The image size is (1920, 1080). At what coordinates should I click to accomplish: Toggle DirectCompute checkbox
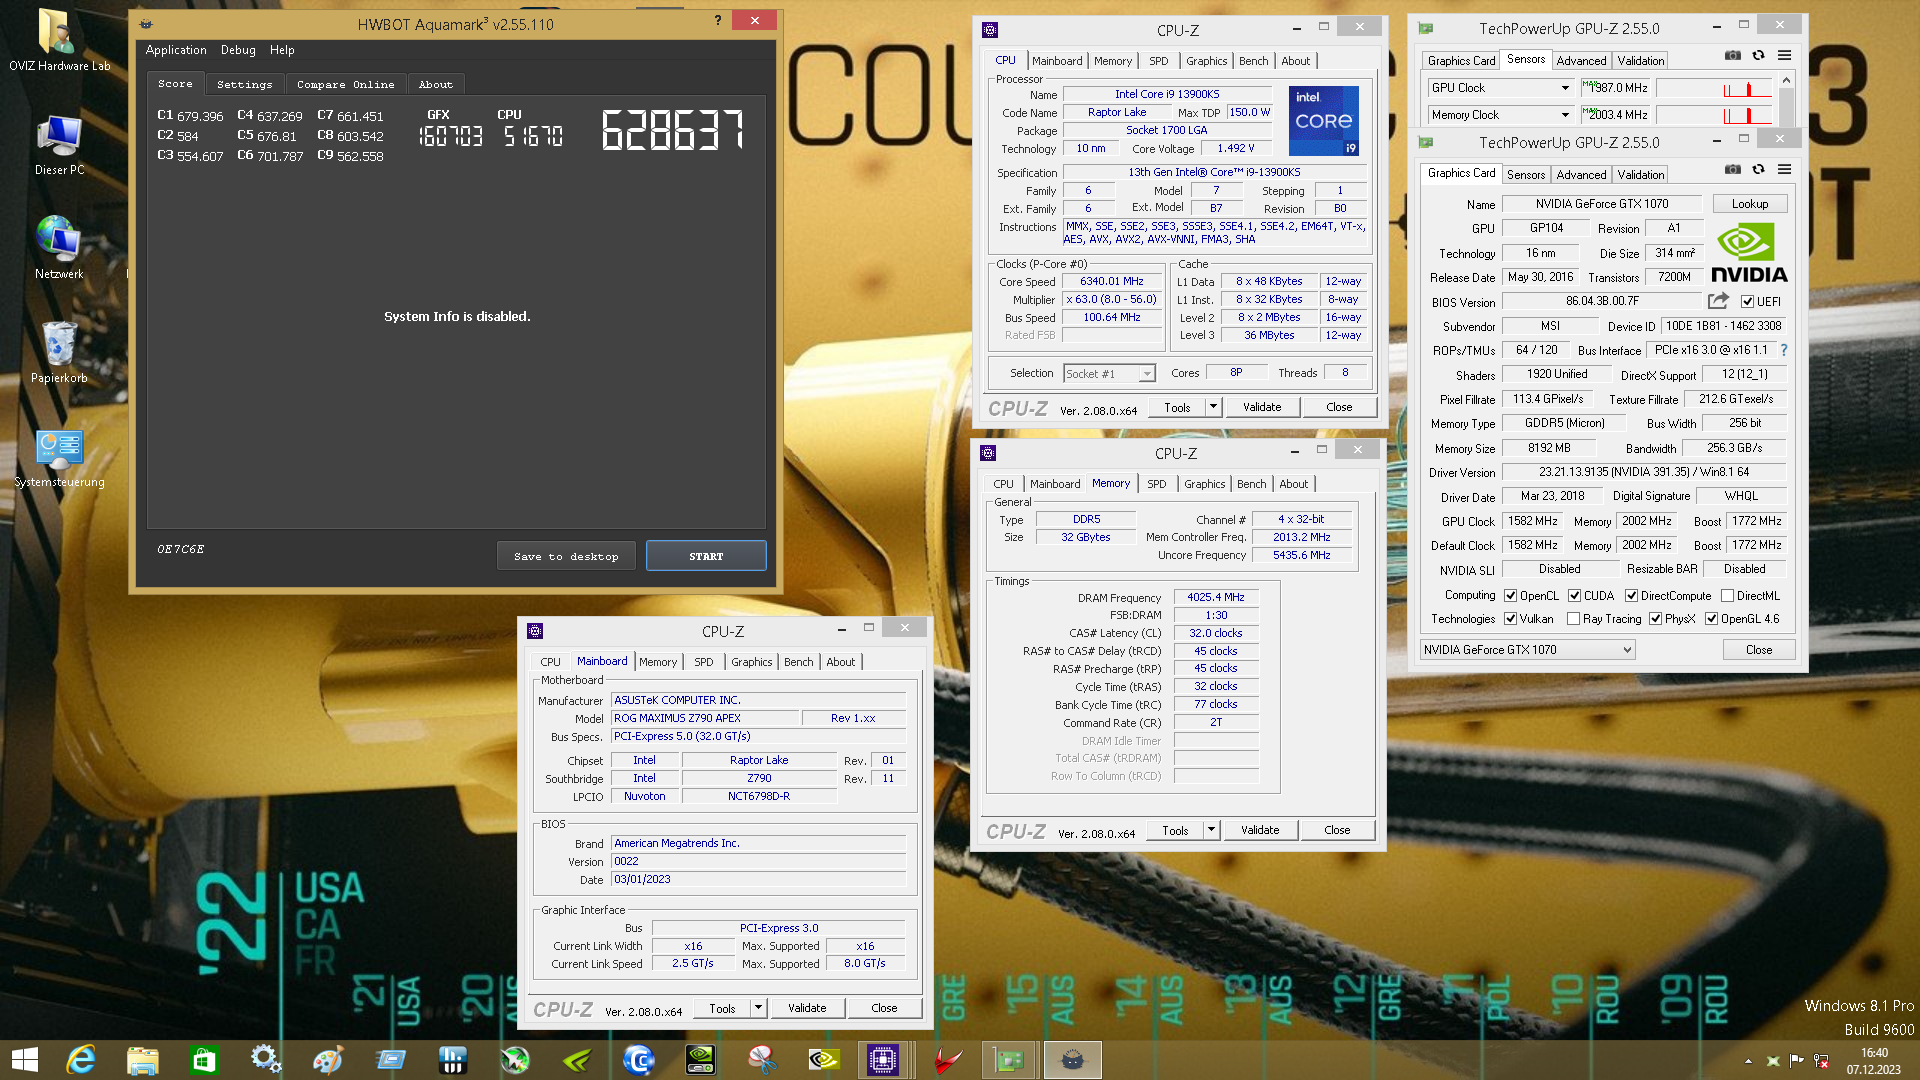click(1631, 596)
